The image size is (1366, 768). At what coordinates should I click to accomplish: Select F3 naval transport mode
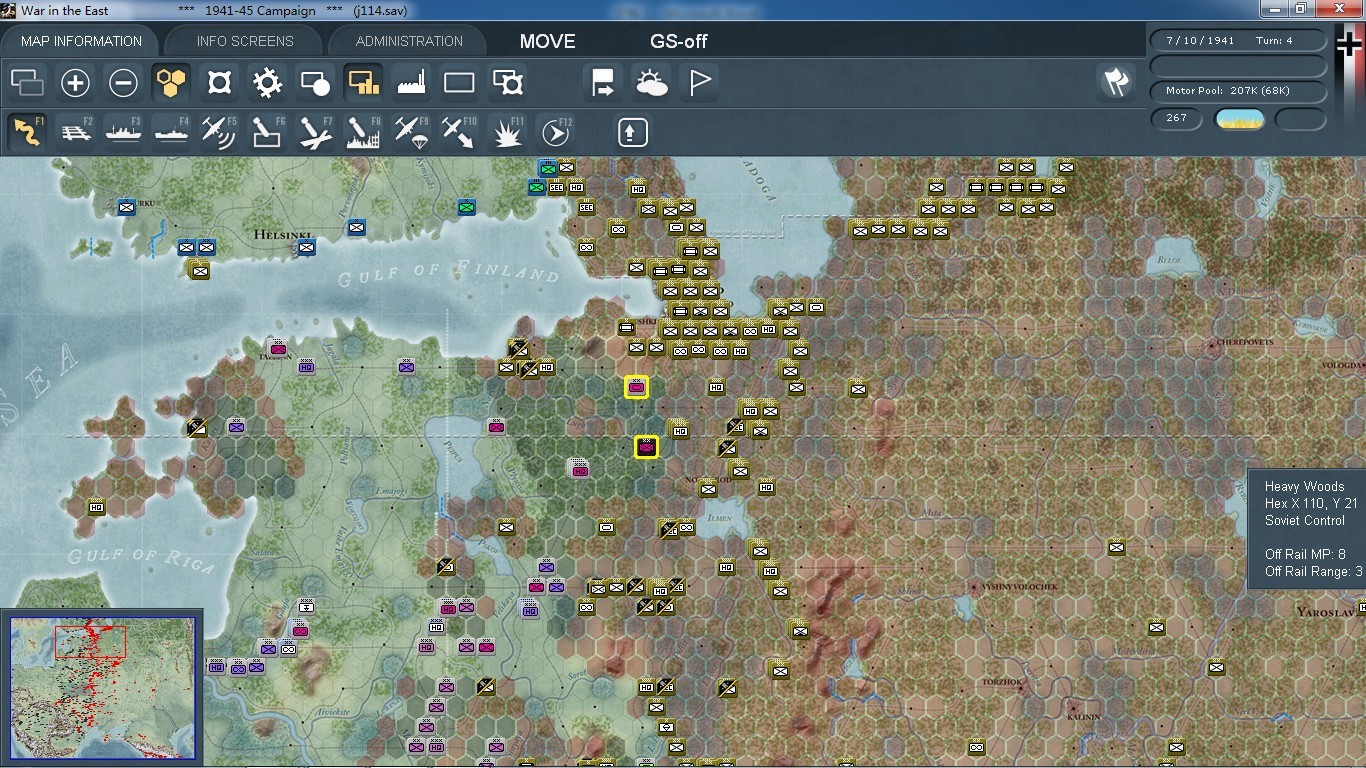[x=123, y=132]
